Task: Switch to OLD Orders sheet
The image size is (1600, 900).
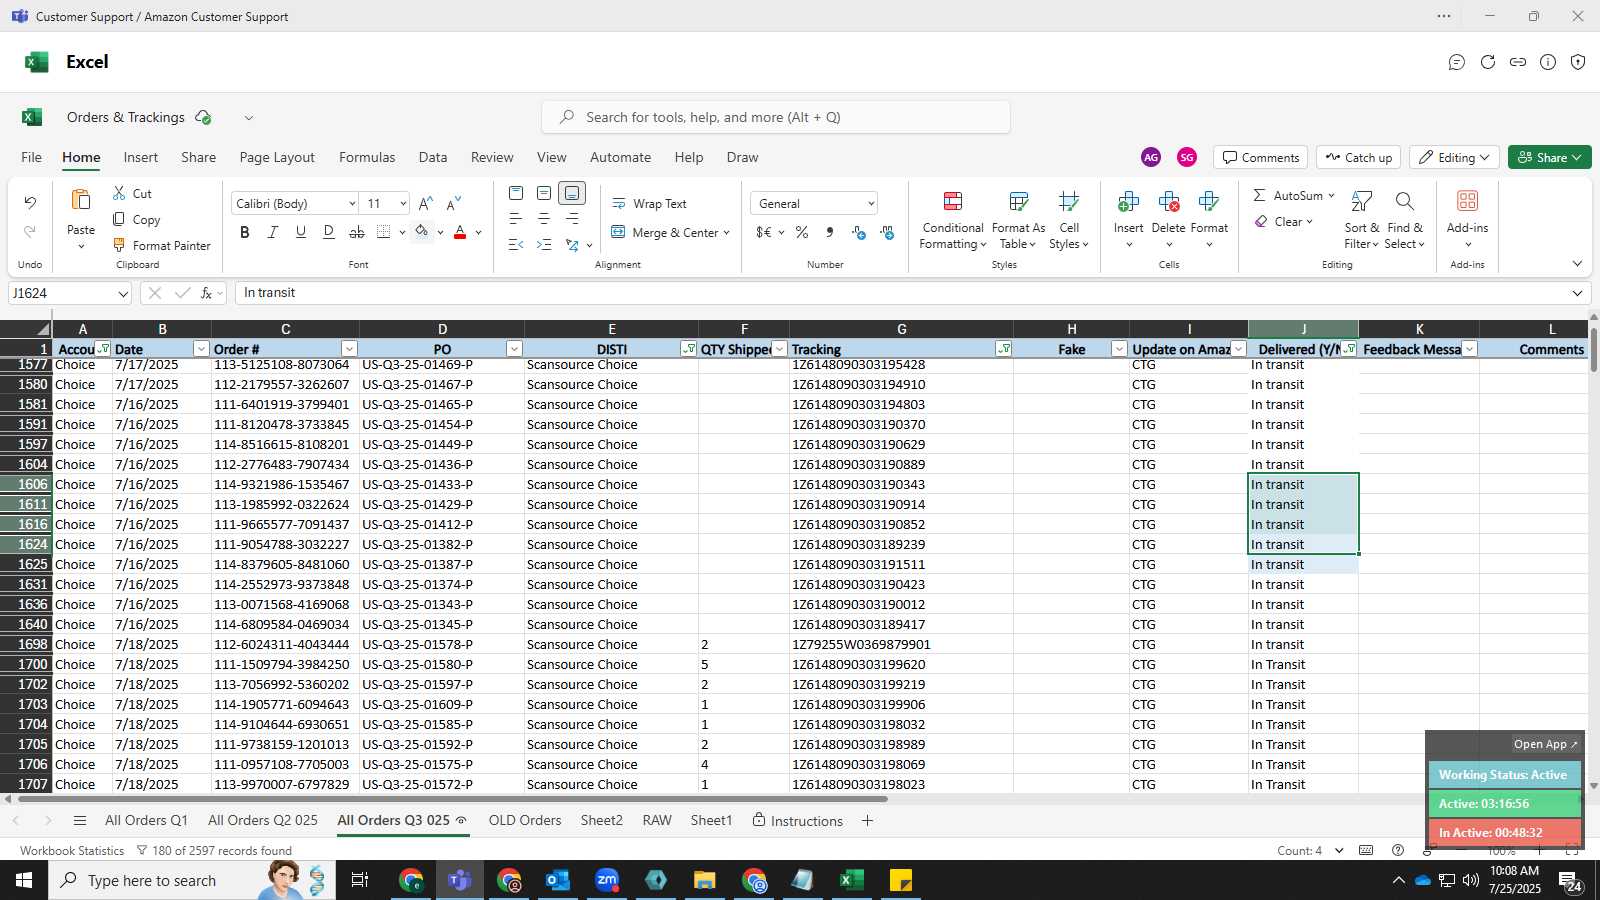Action: pyautogui.click(x=525, y=820)
